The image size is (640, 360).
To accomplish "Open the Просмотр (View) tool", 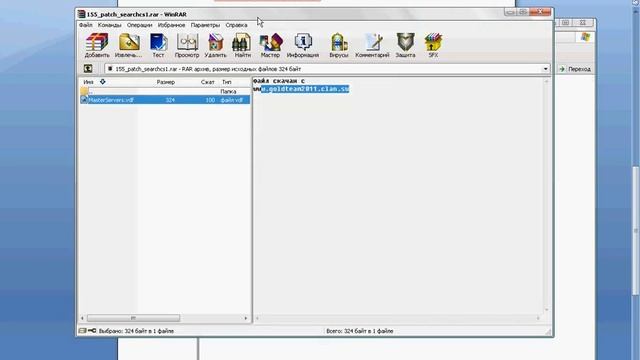I will click(x=187, y=45).
